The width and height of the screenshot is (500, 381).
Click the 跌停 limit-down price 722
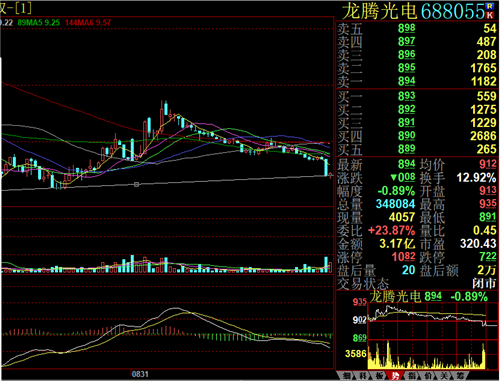click(488, 257)
